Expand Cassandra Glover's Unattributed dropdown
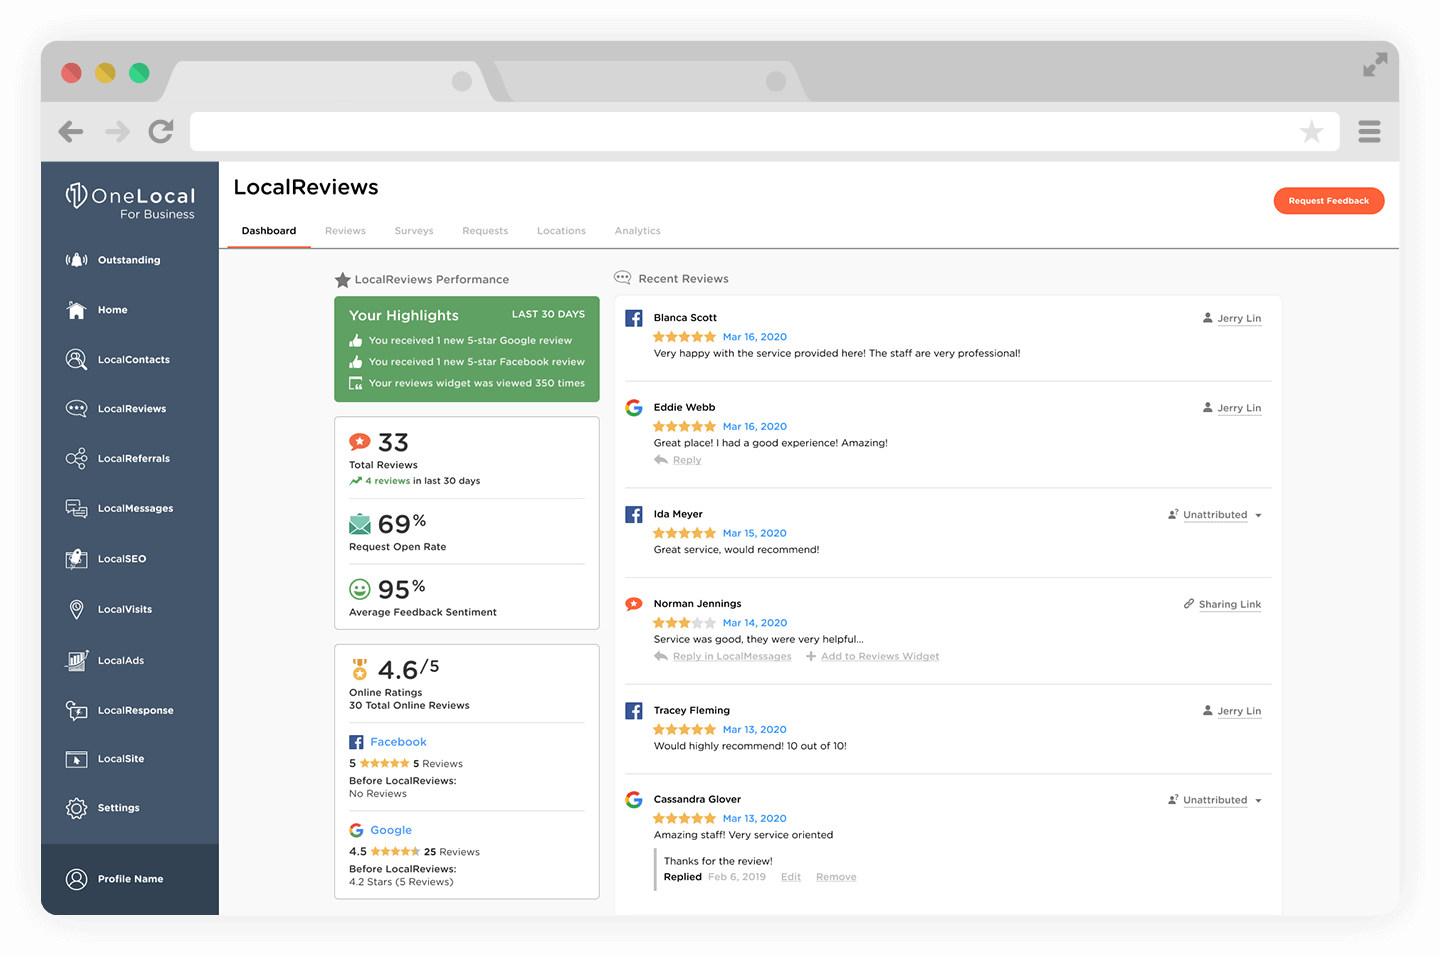Image resolution: width=1440 pixels, height=957 pixels. click(x=1257, y=801)
